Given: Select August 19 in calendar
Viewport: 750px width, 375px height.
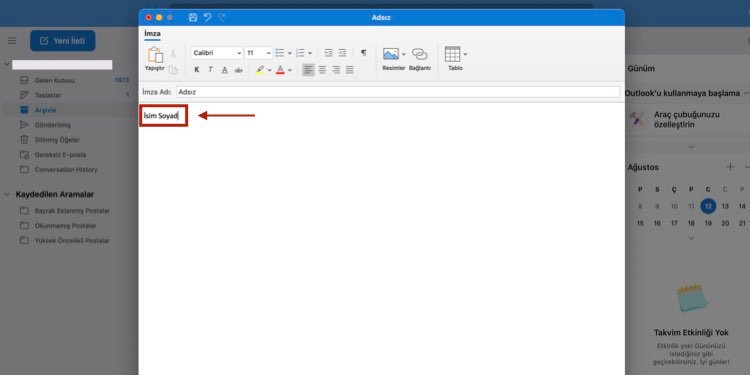Looking at the screenshot, I should tap(708, 223).
